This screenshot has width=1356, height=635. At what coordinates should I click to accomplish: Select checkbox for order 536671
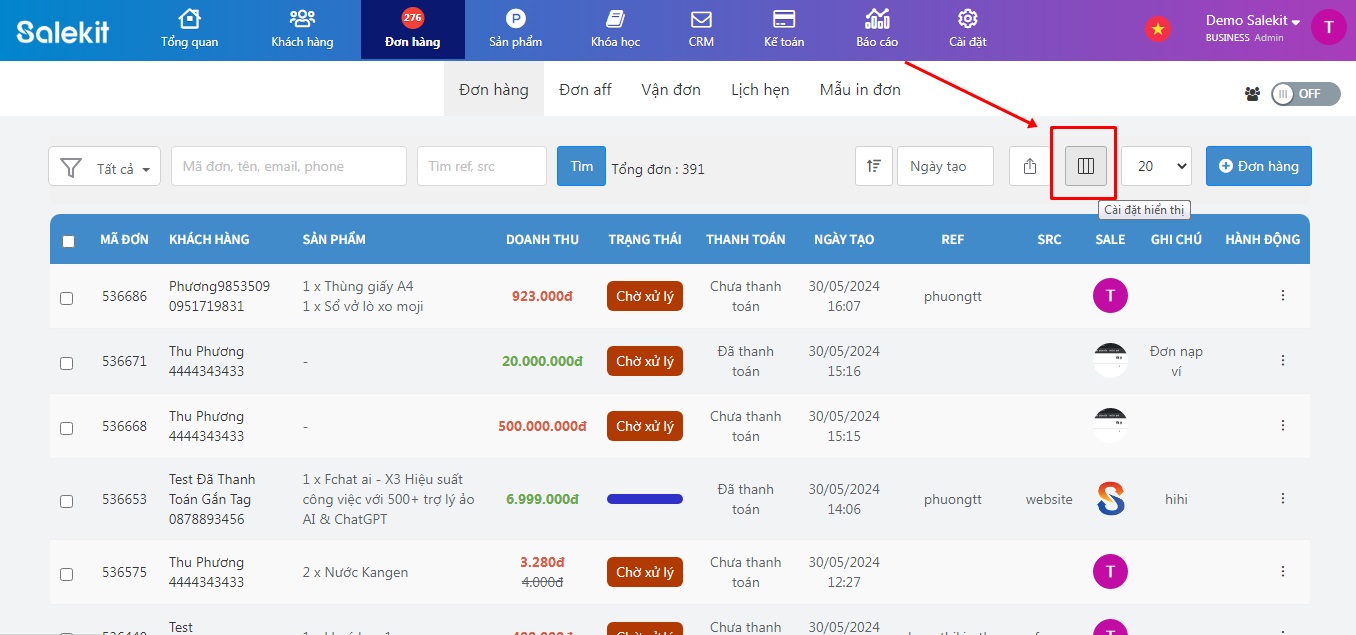click(66, 363)
